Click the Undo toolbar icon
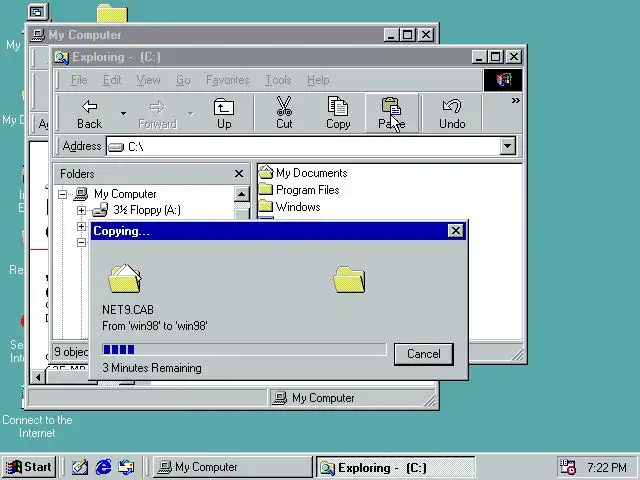The image size is (640, 480). (x=452, y=113)
